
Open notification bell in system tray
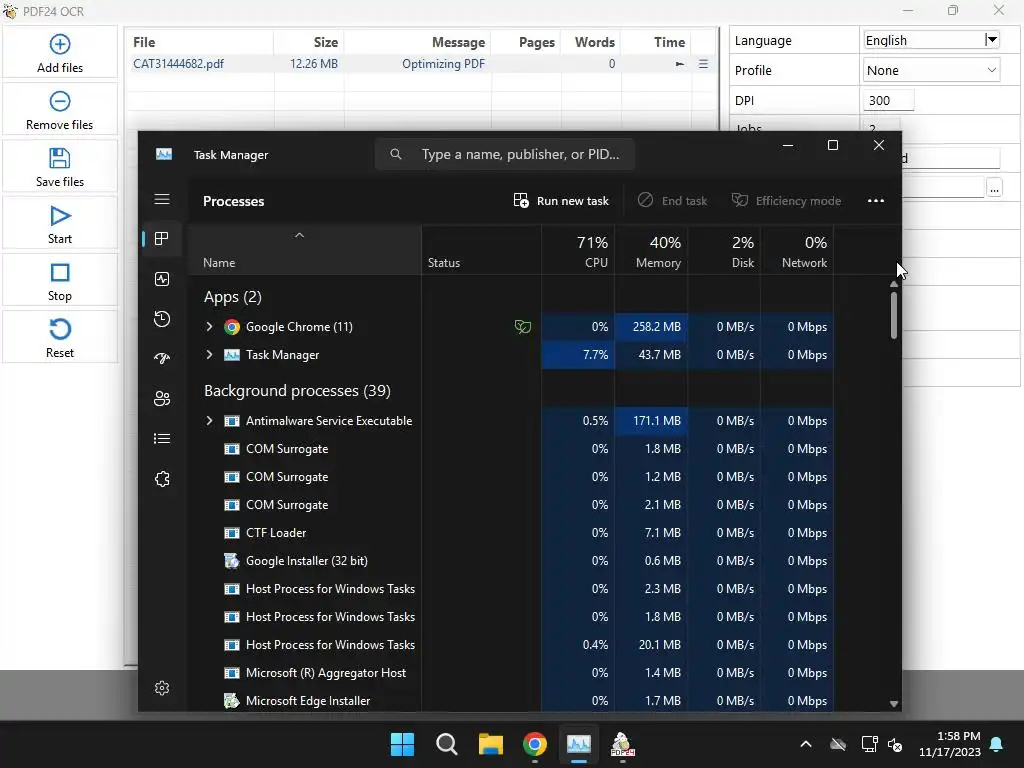tap(997, 744)
